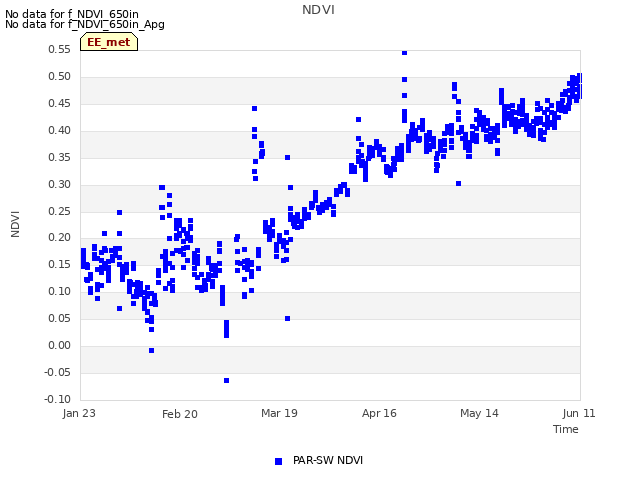Click the -0.05 y-axis tick label
This screenshot has width=640, height=480.
58,372
